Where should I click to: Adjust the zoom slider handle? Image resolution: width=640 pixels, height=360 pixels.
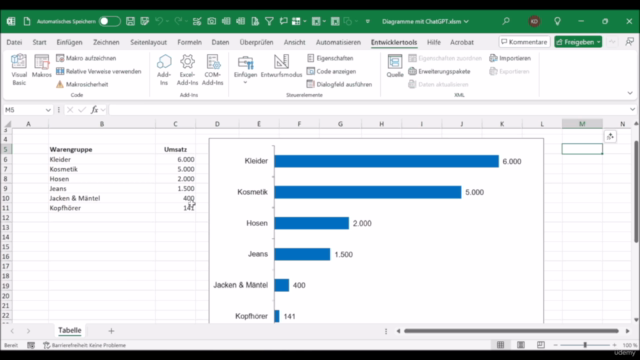coord(585,345)
